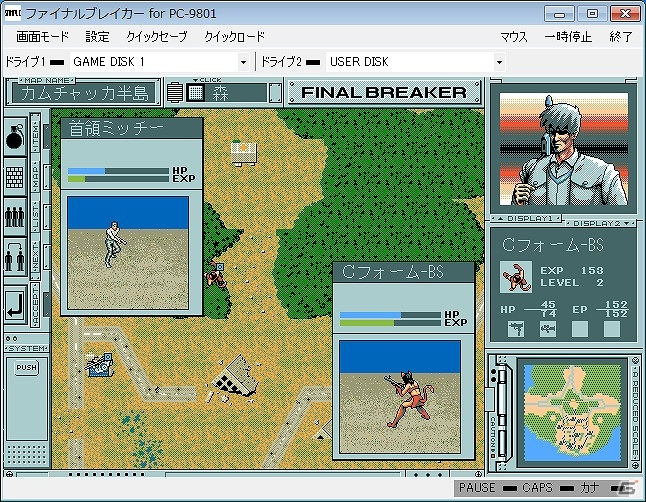Switch to DISPLAY2 tab
The width and height of the screenshot is (646, 502).
click(x=602, y=223)
